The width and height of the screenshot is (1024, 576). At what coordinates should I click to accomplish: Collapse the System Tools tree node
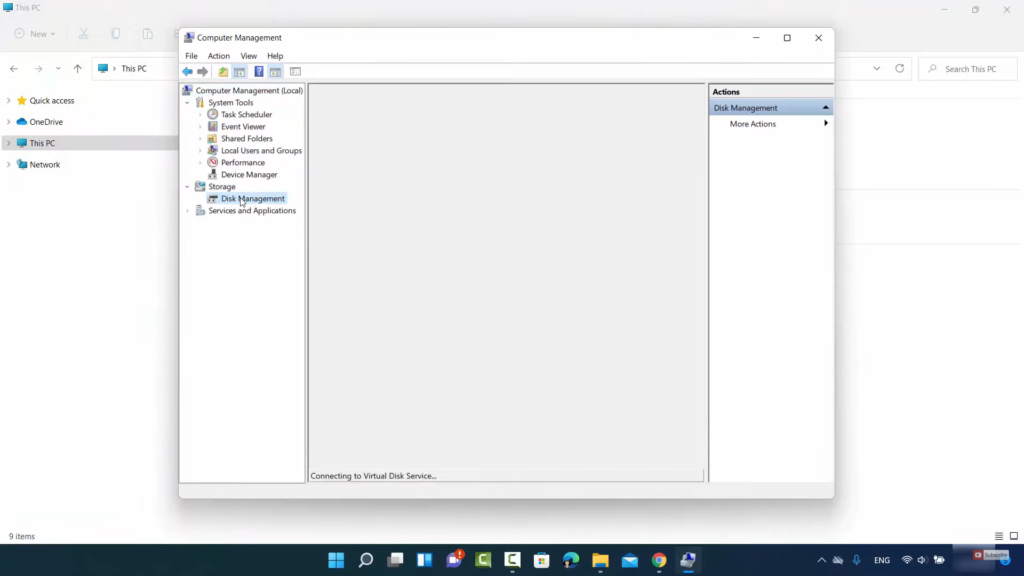pyautogui.click(x=187, y=103)
